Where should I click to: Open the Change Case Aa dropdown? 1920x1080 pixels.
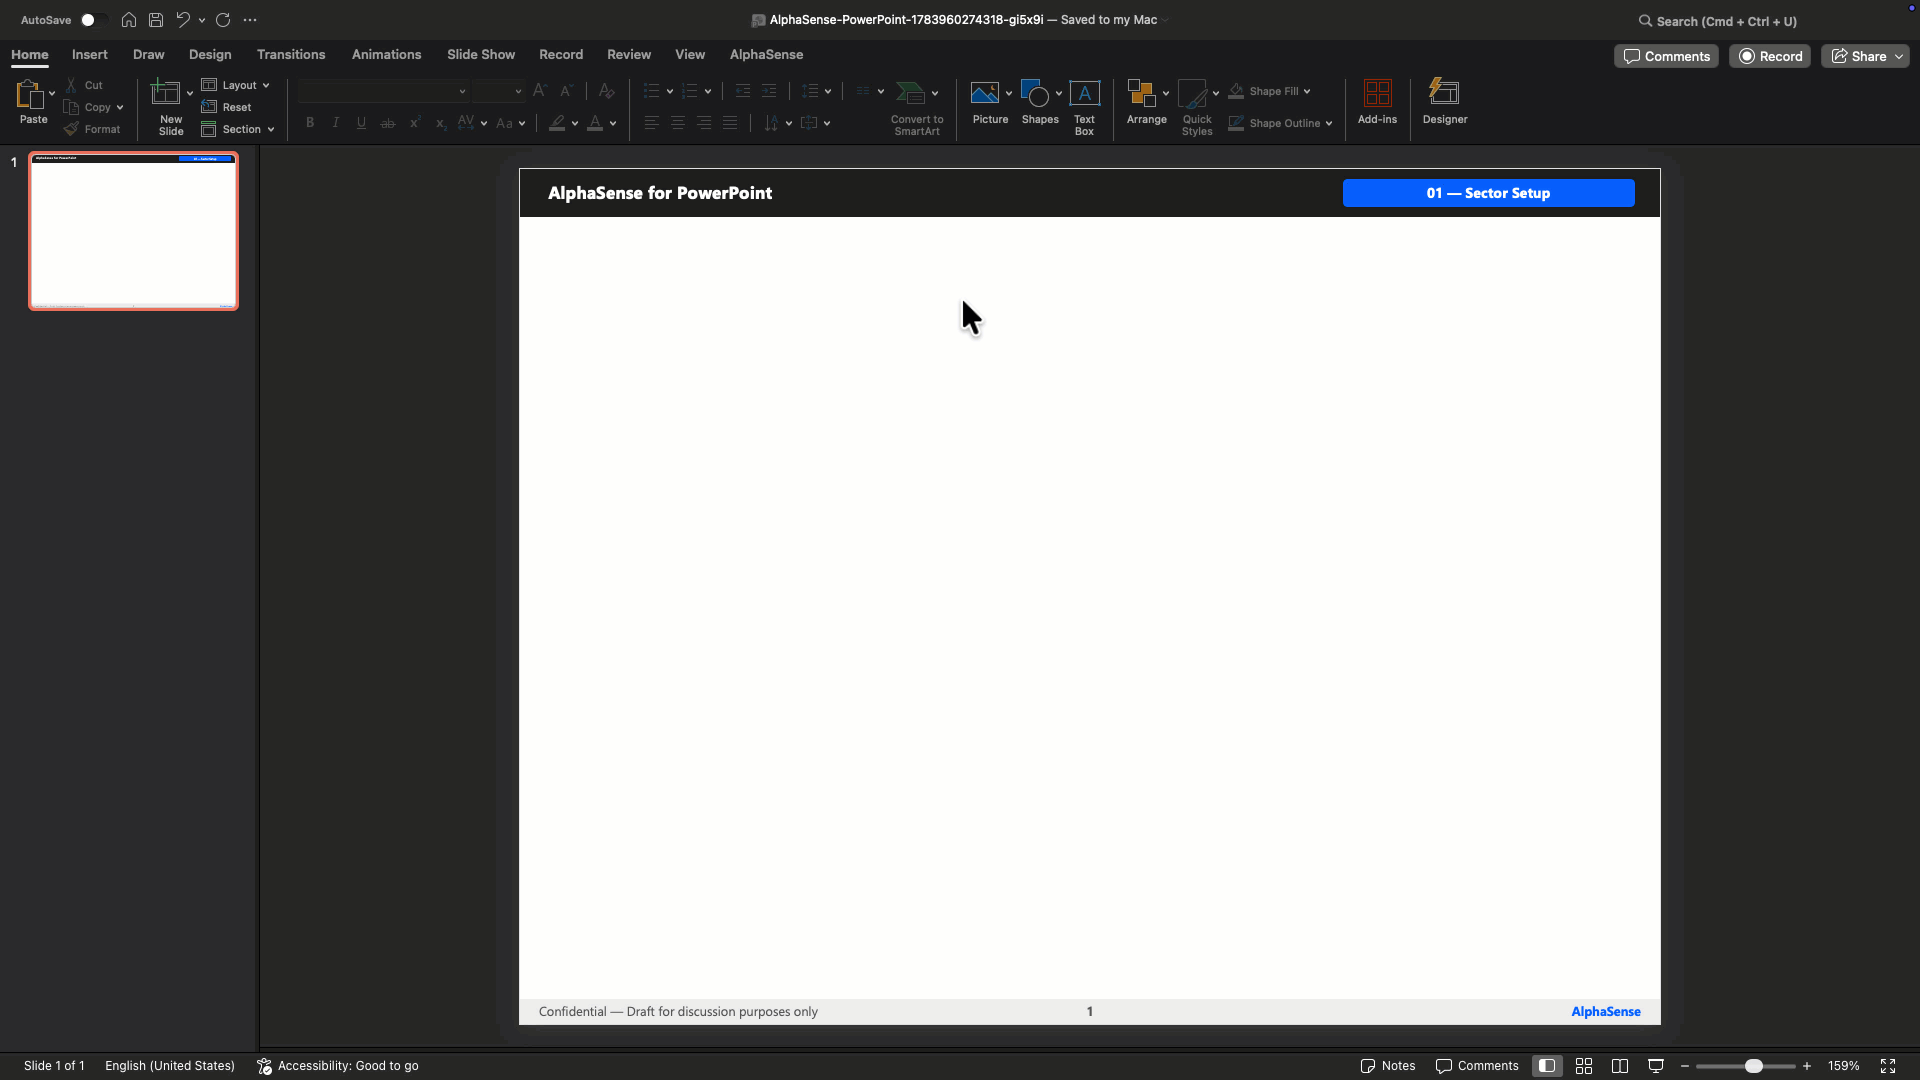tap(510, 123)
